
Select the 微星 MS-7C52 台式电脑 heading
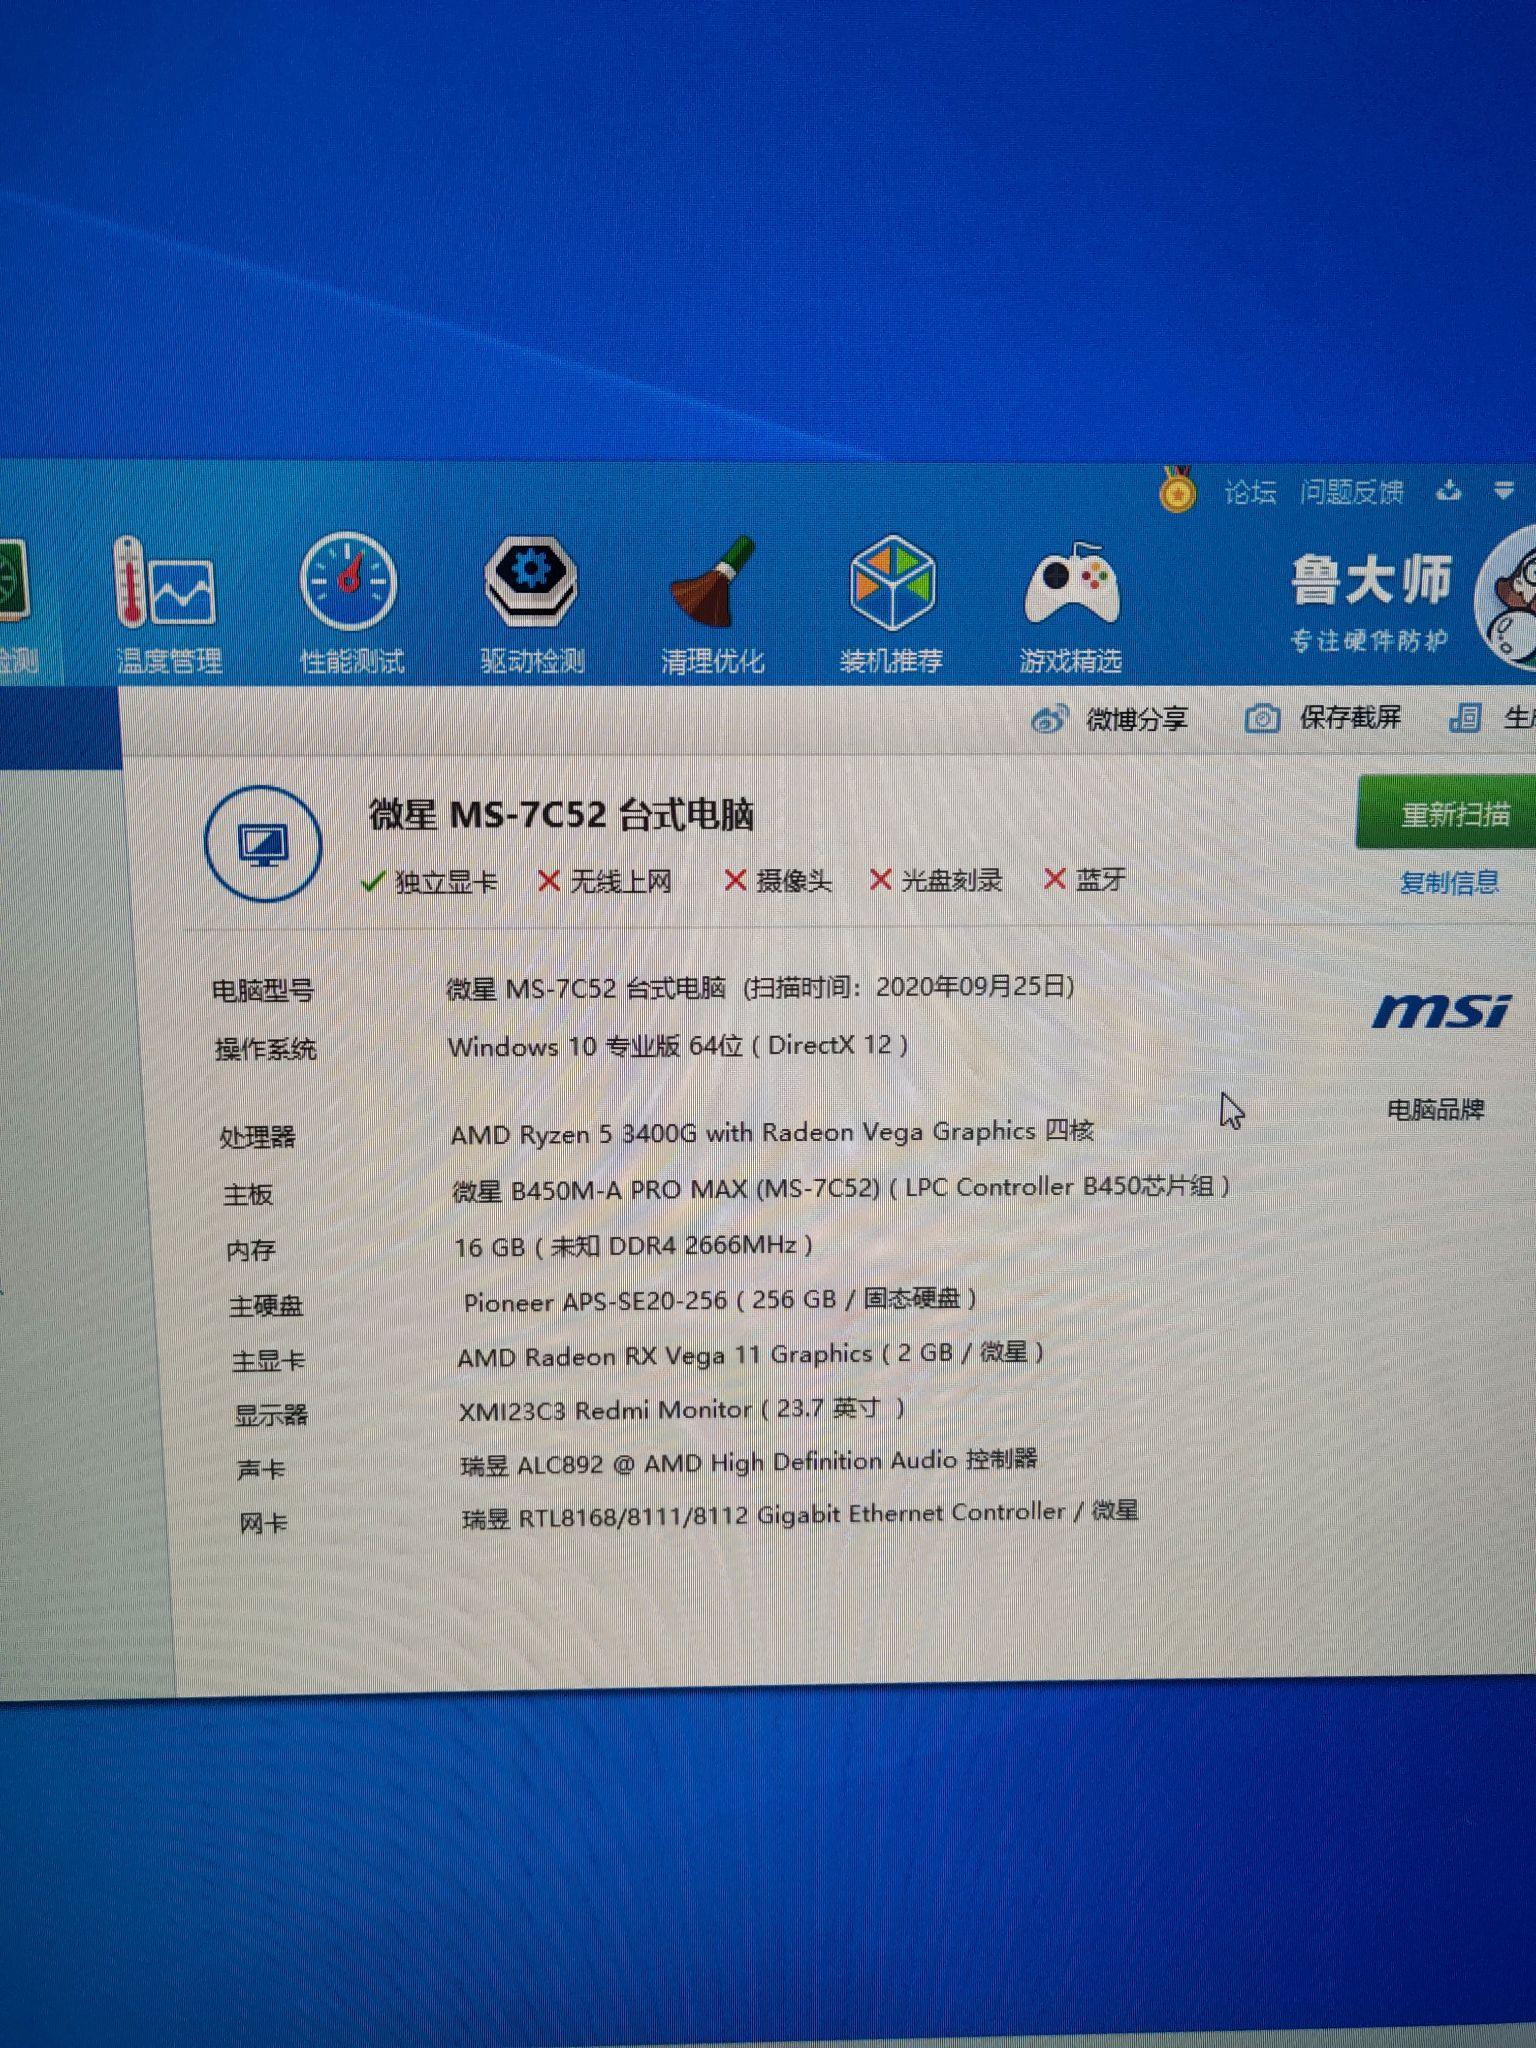tap(561, 815)
